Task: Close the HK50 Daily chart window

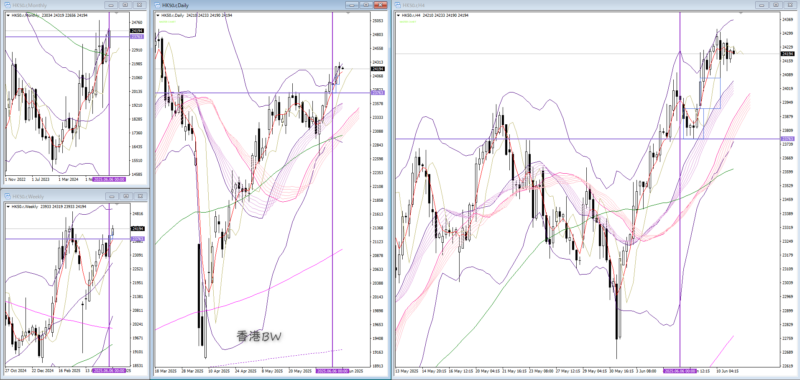Action: [x=380, y=5]
